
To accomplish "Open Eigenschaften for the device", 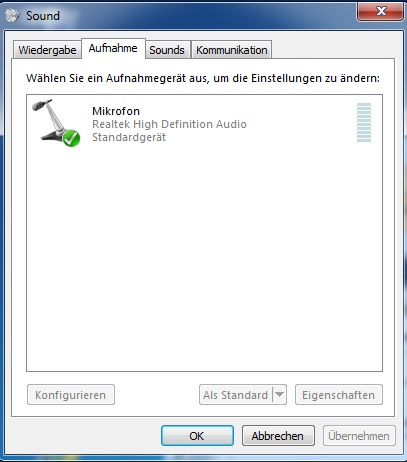I will tap(339, 395).
